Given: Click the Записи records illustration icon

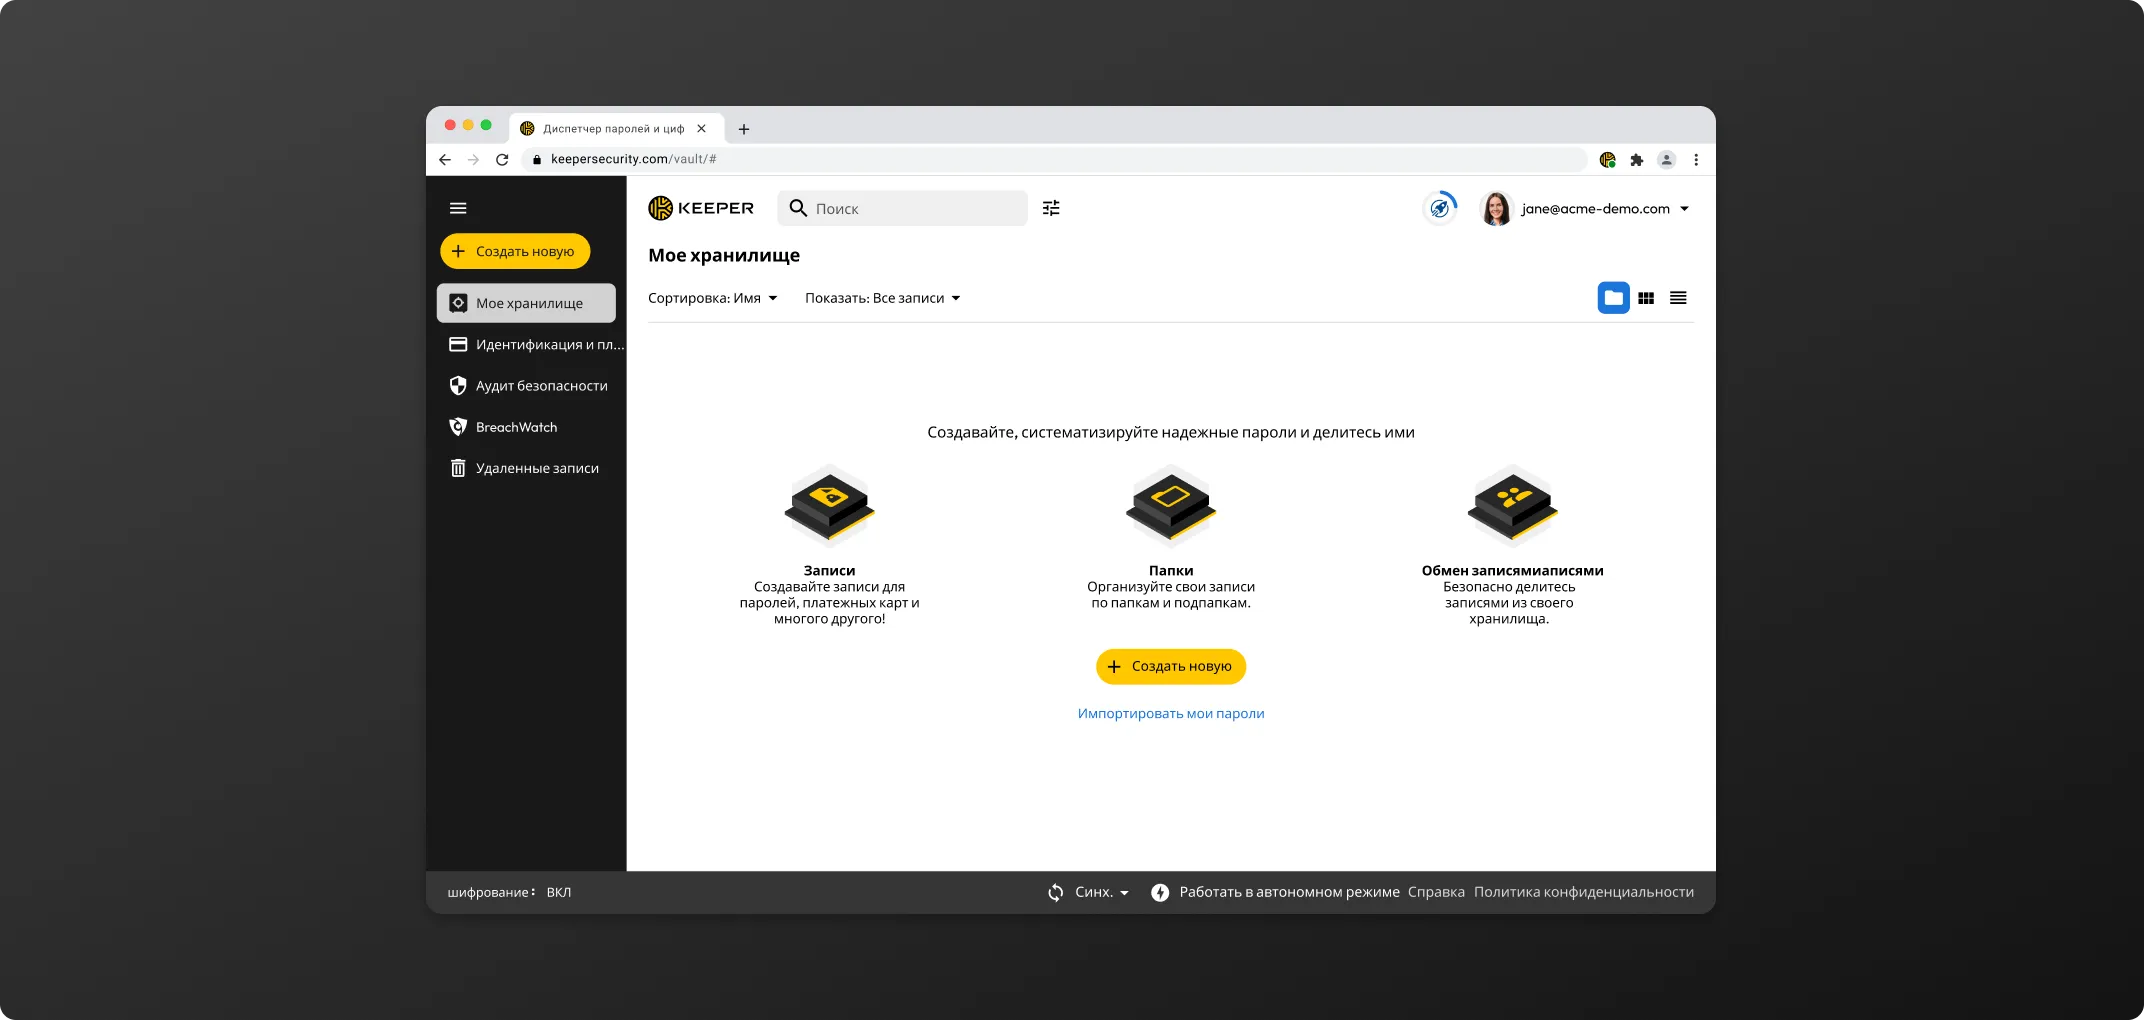Looking at the screenshot, I should point(829,505).
